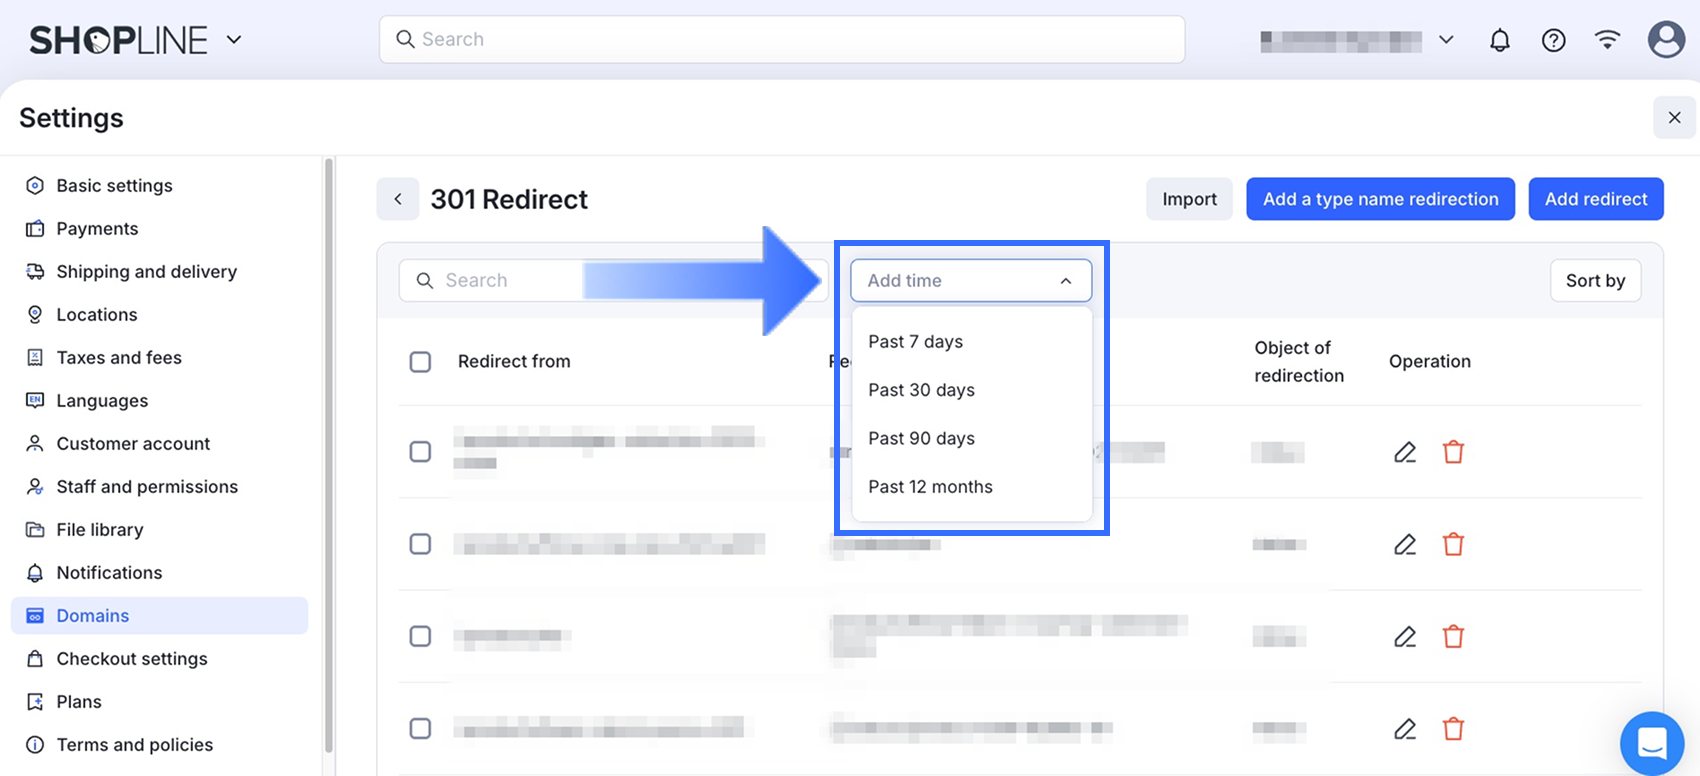Tick the second redirect row checkbox
This screenshot has width=1700, height=776.
coord(420,544)
